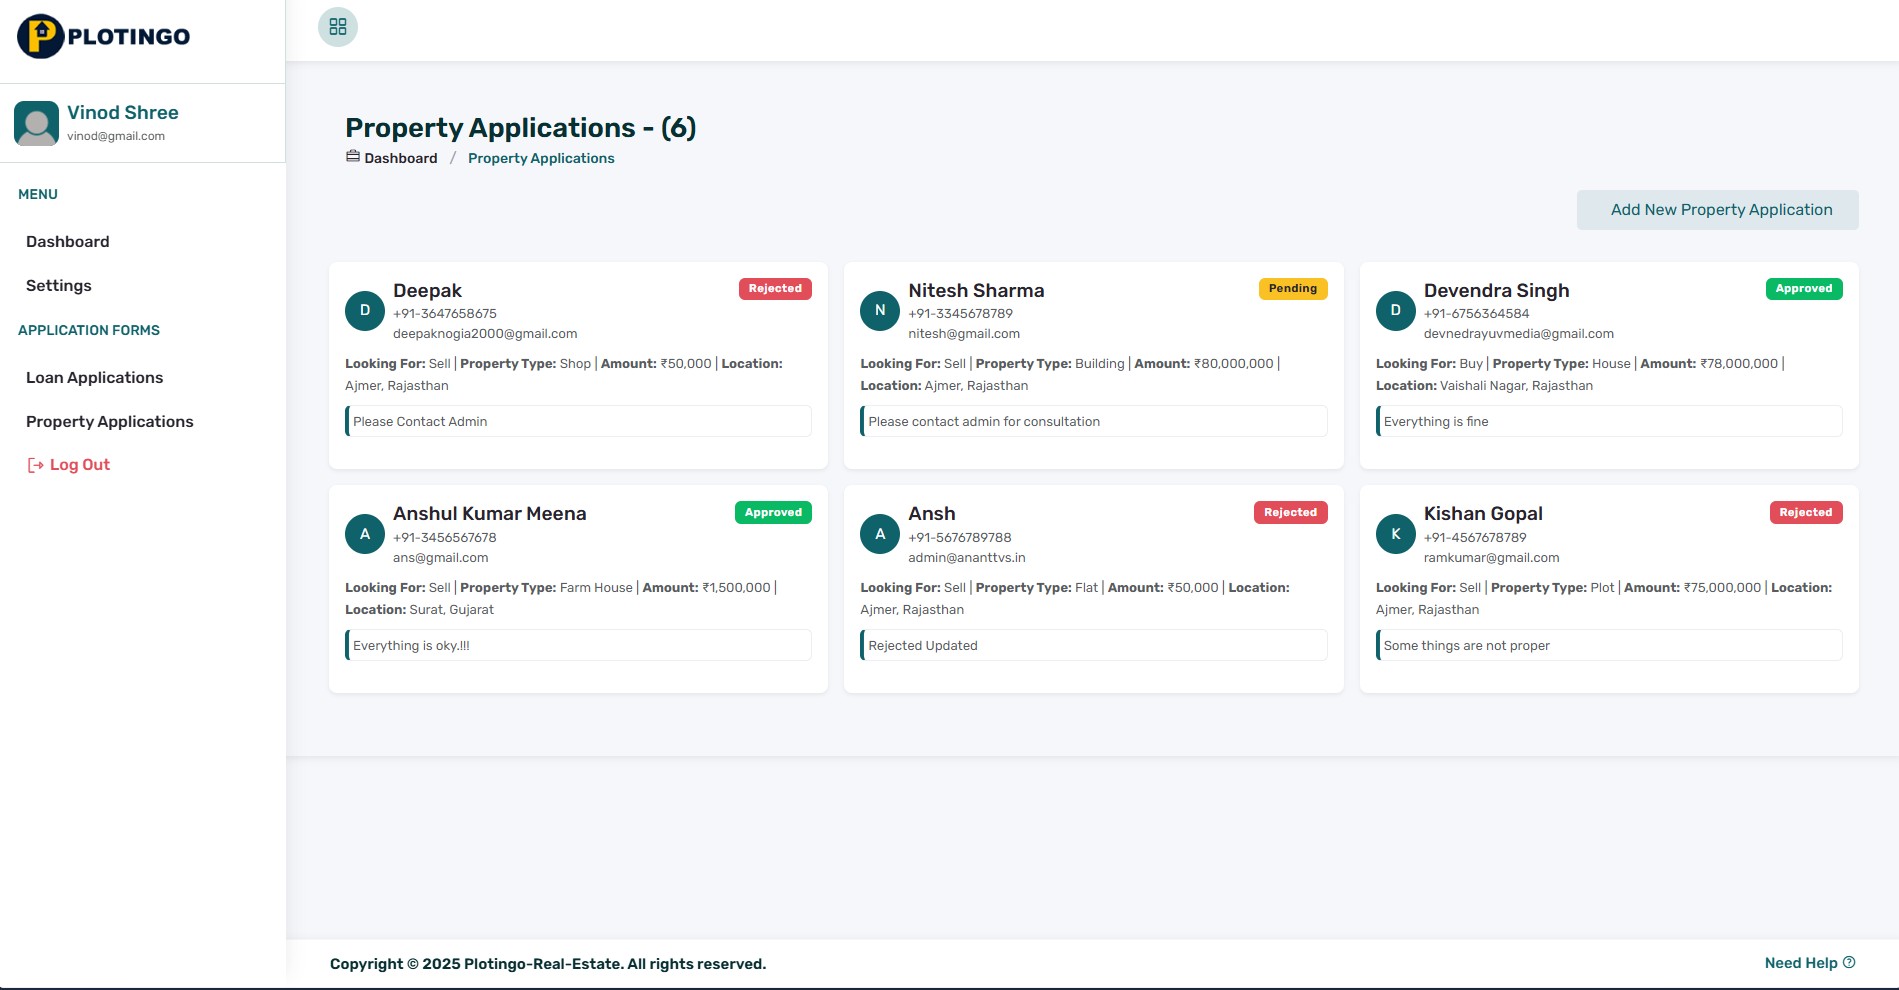
Task: Click Deepak's avatar circle
Action: pyautogui.click(x=364, y=310)
